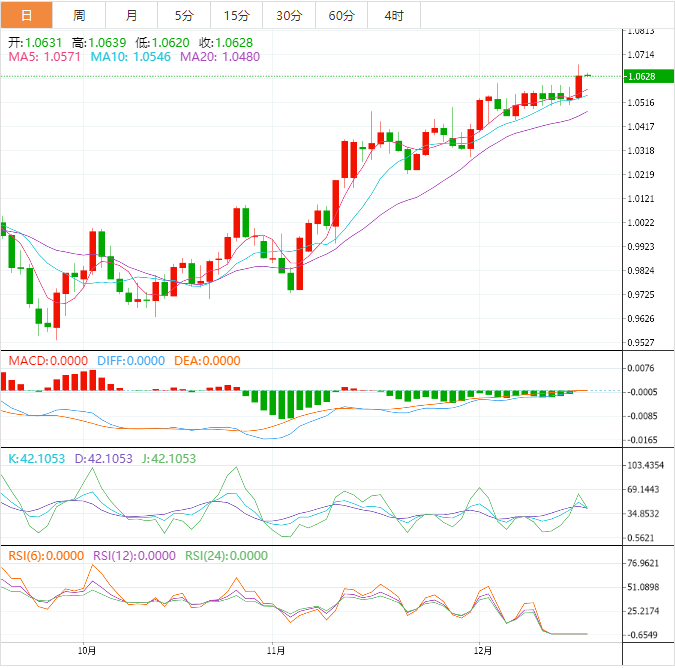Click the KDJ K value label
675x668 pixels.
36,459
